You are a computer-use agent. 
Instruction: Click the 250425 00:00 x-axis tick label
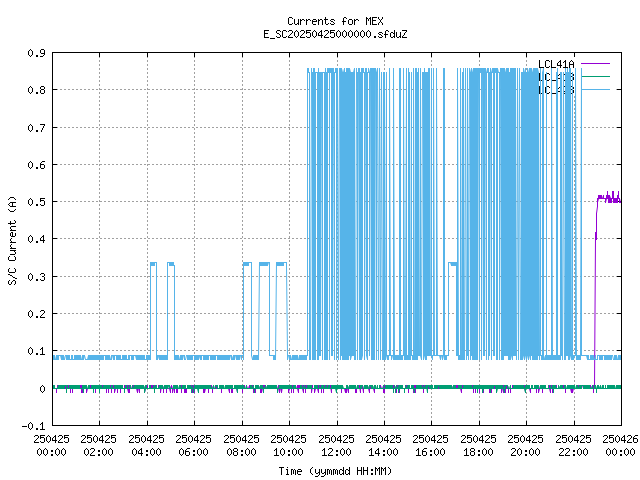(x=52, y=445)
